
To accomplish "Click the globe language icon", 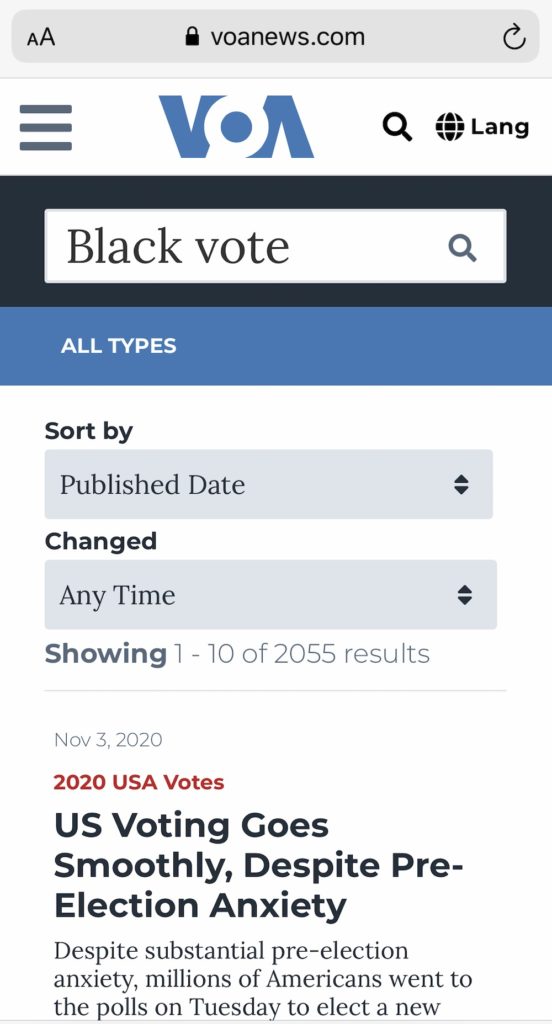I will click(449, 127).
